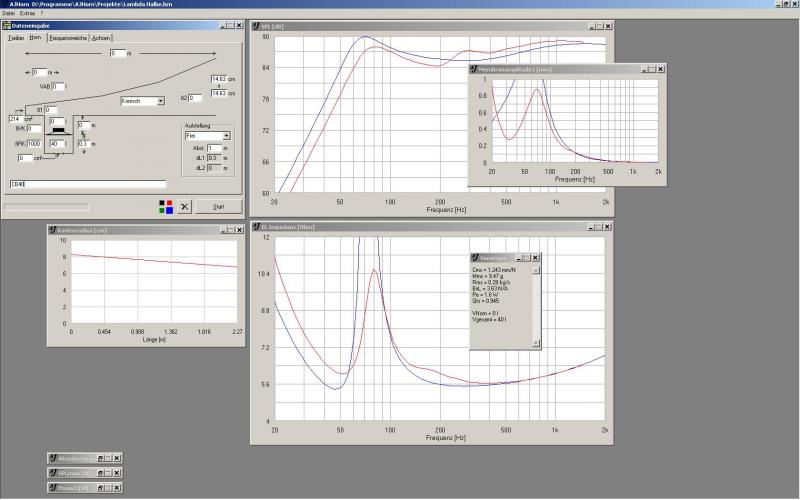Click the SPL [dB] graph window icon
The width and height of the screenshot is (800, 500).
point(256,25)
